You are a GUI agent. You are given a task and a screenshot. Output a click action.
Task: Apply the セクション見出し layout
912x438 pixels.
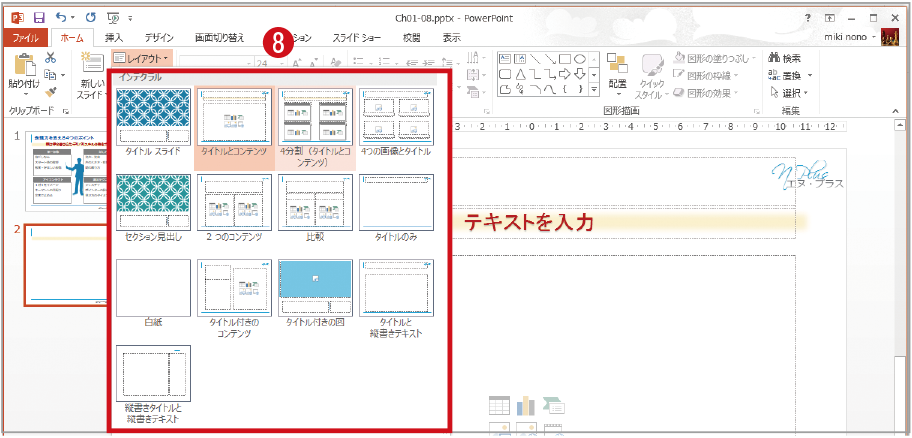click(154, 208)
